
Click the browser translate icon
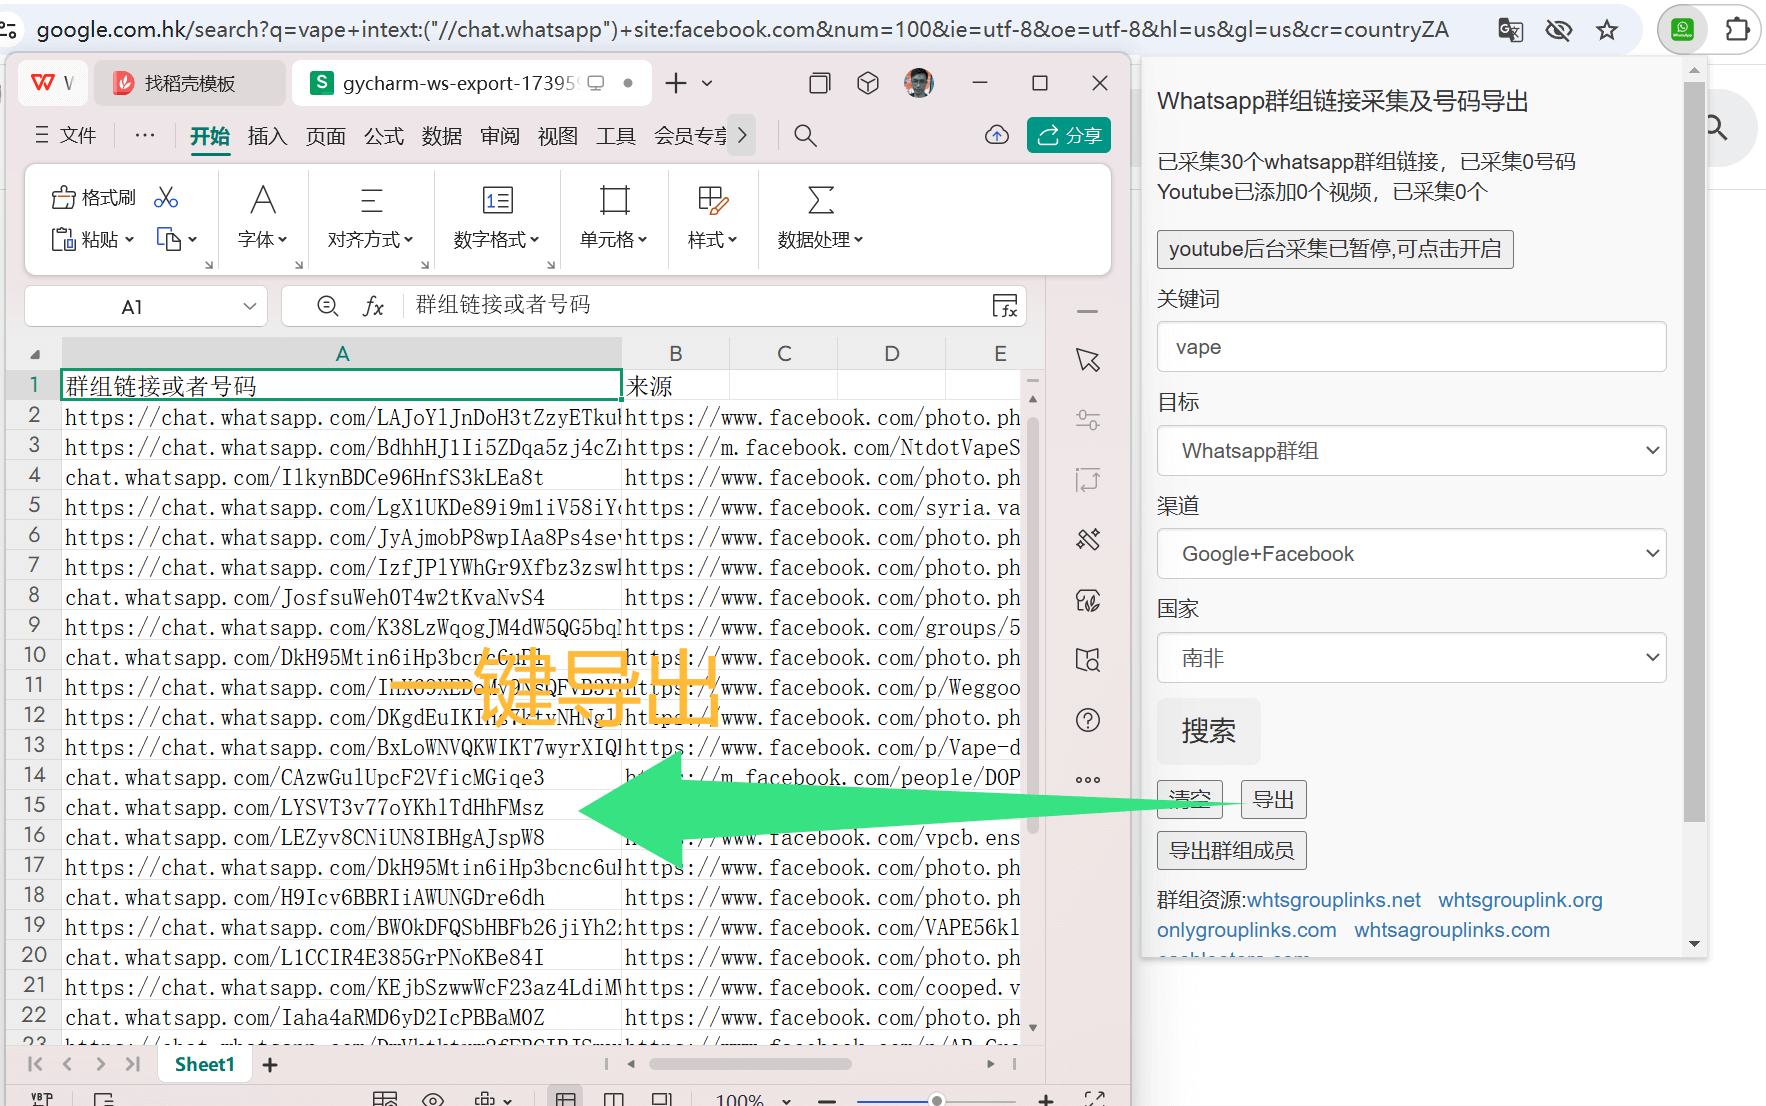pos(1510,30)
